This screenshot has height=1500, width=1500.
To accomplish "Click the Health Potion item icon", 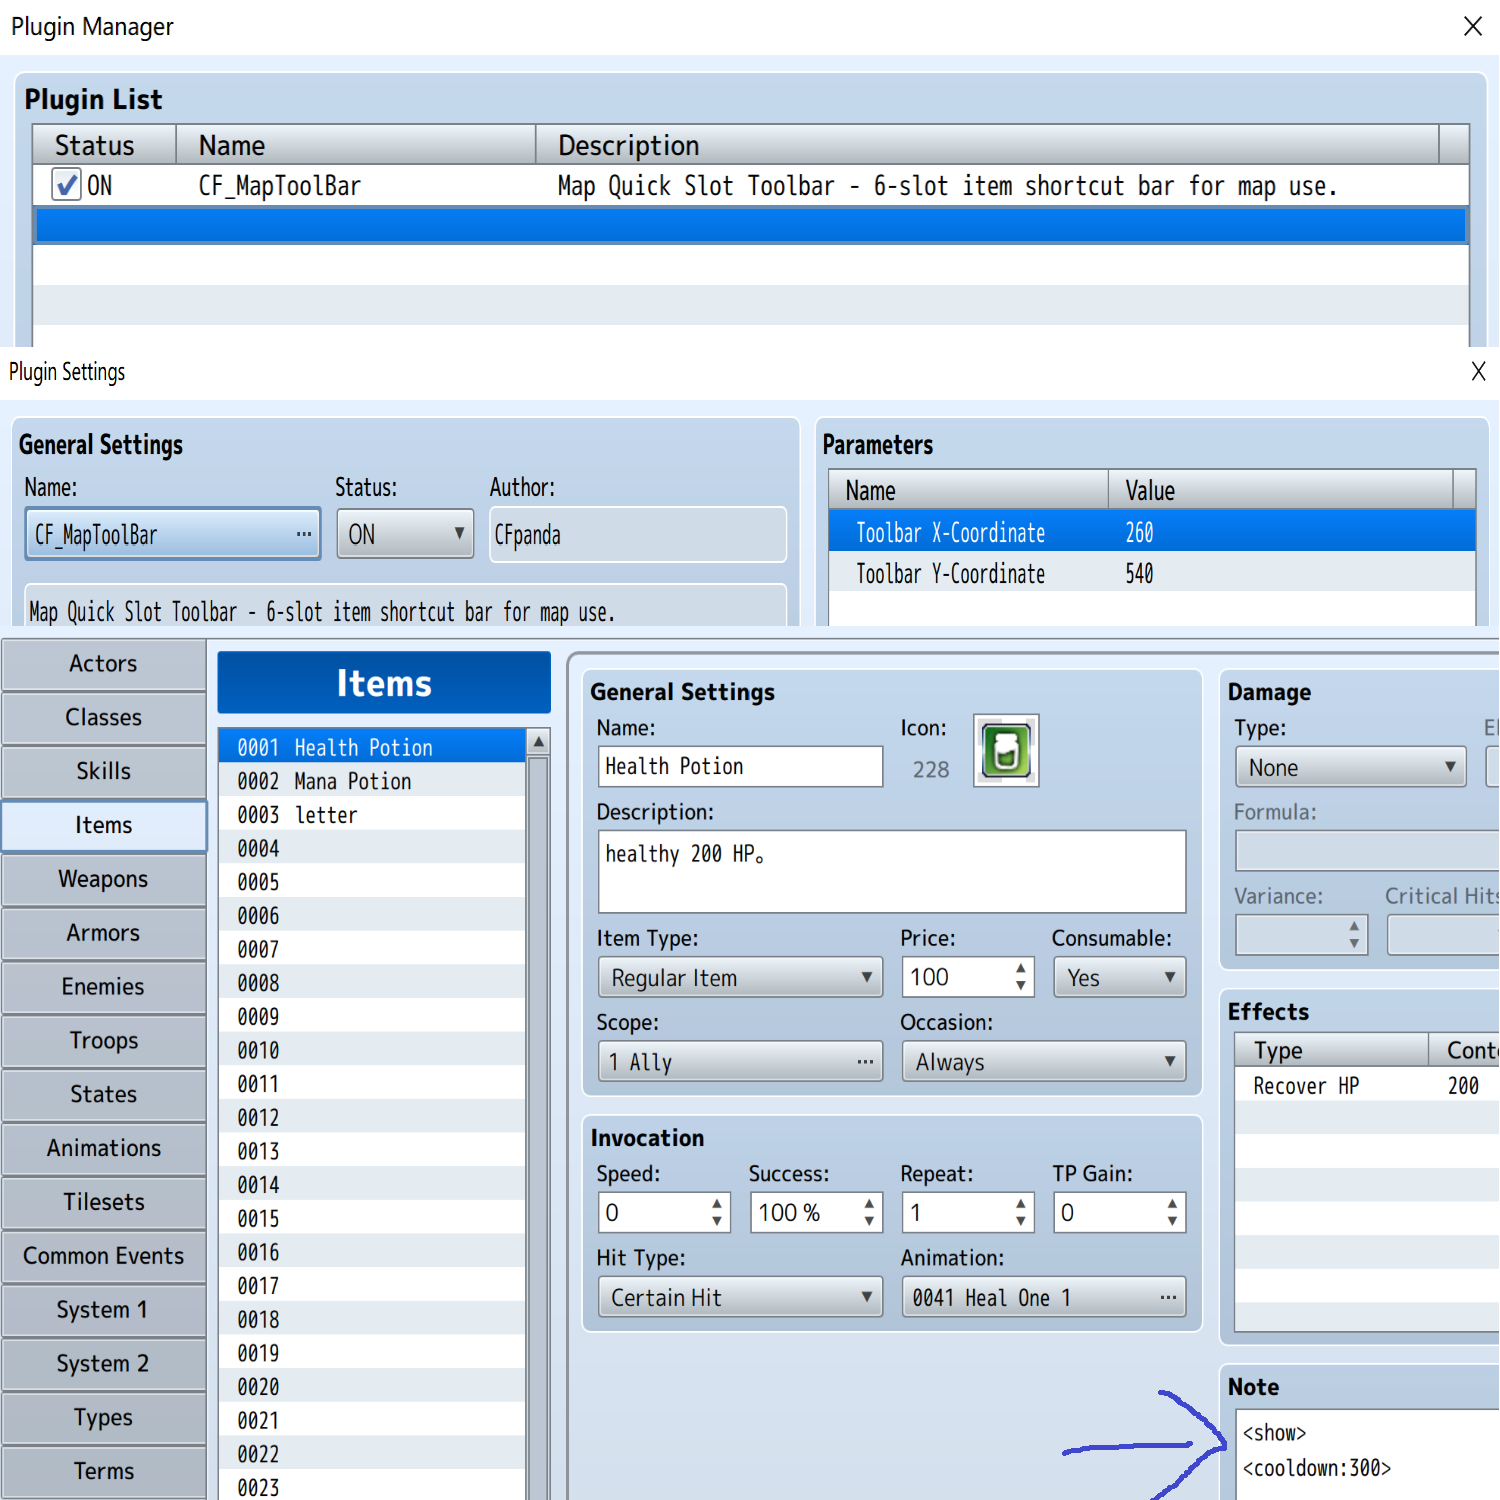I will [1006, 750].
